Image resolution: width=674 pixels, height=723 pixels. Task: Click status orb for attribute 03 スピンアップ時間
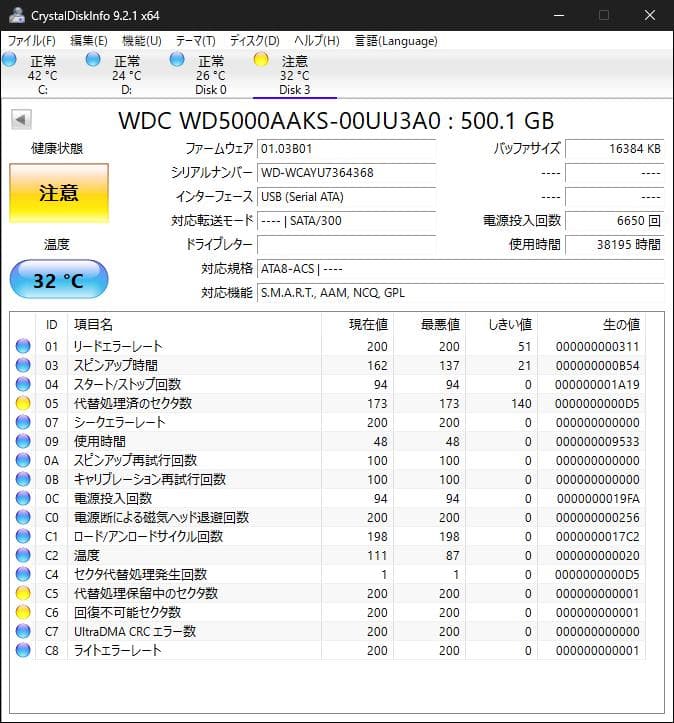(x=23, y=365)
